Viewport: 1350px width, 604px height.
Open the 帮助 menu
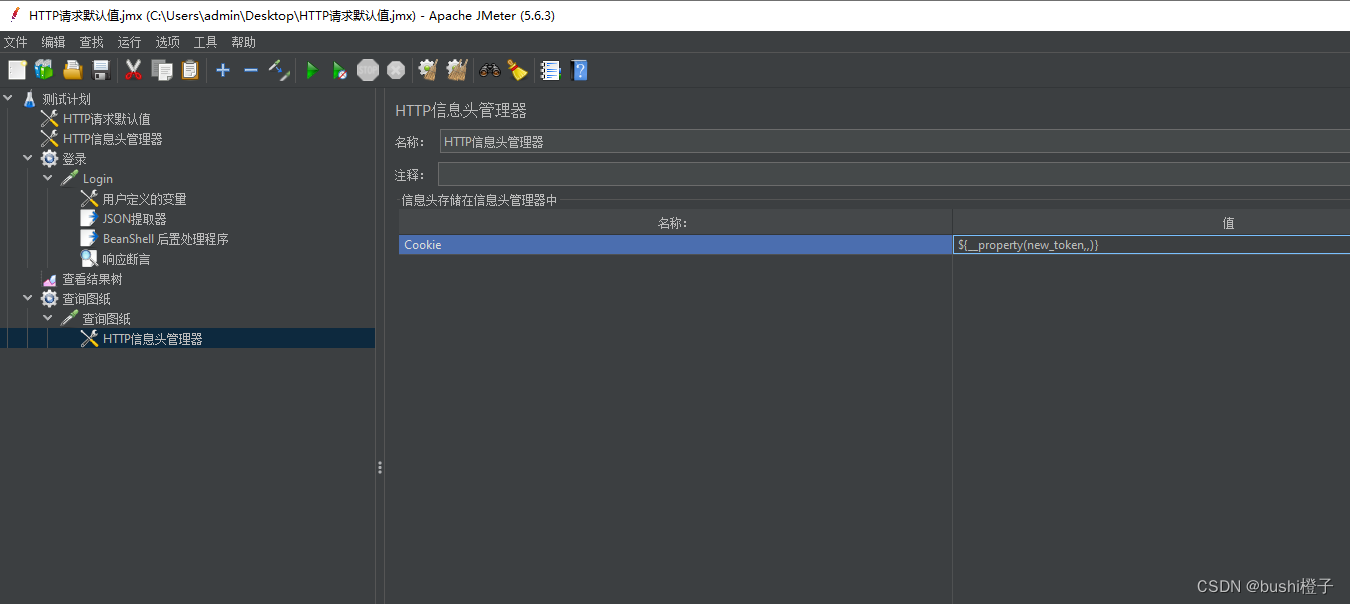(x=244, y=42)
